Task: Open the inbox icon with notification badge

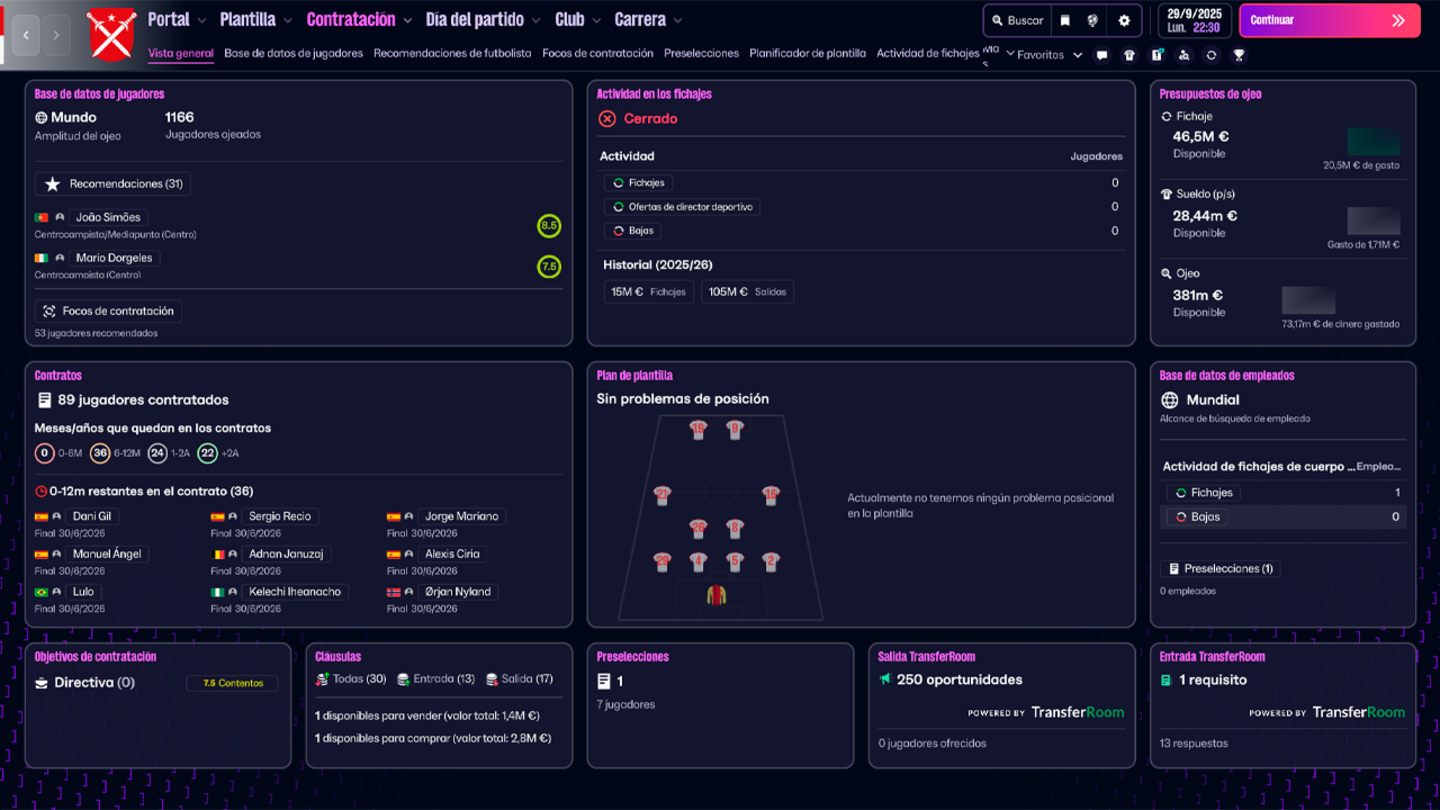Action: [1156, 55]
